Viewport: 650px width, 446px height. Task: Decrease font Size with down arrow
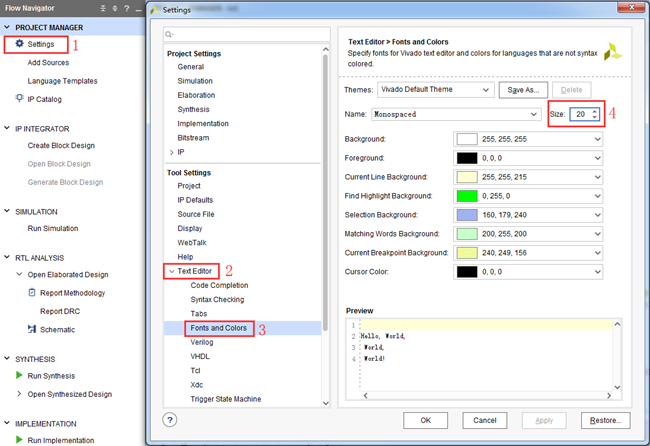(x=594, y=117)
